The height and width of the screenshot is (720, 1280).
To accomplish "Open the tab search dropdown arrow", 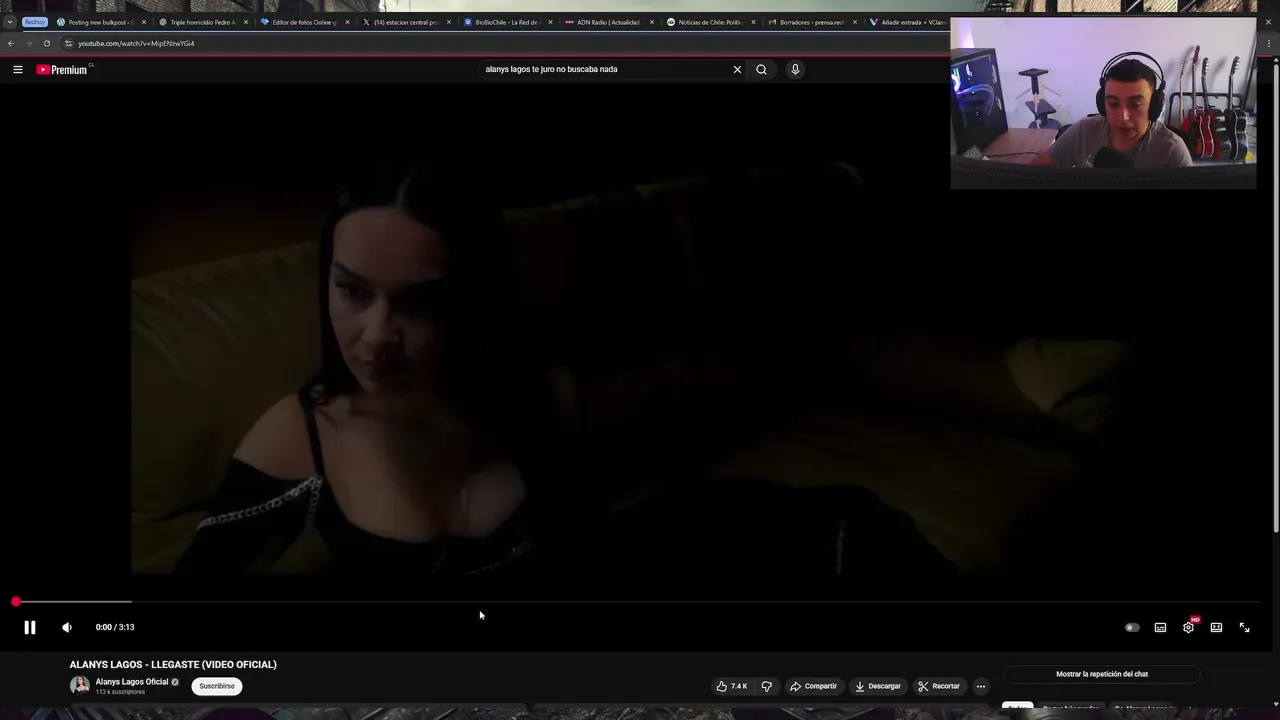I will pyautogui.click(x=9, y=22).
